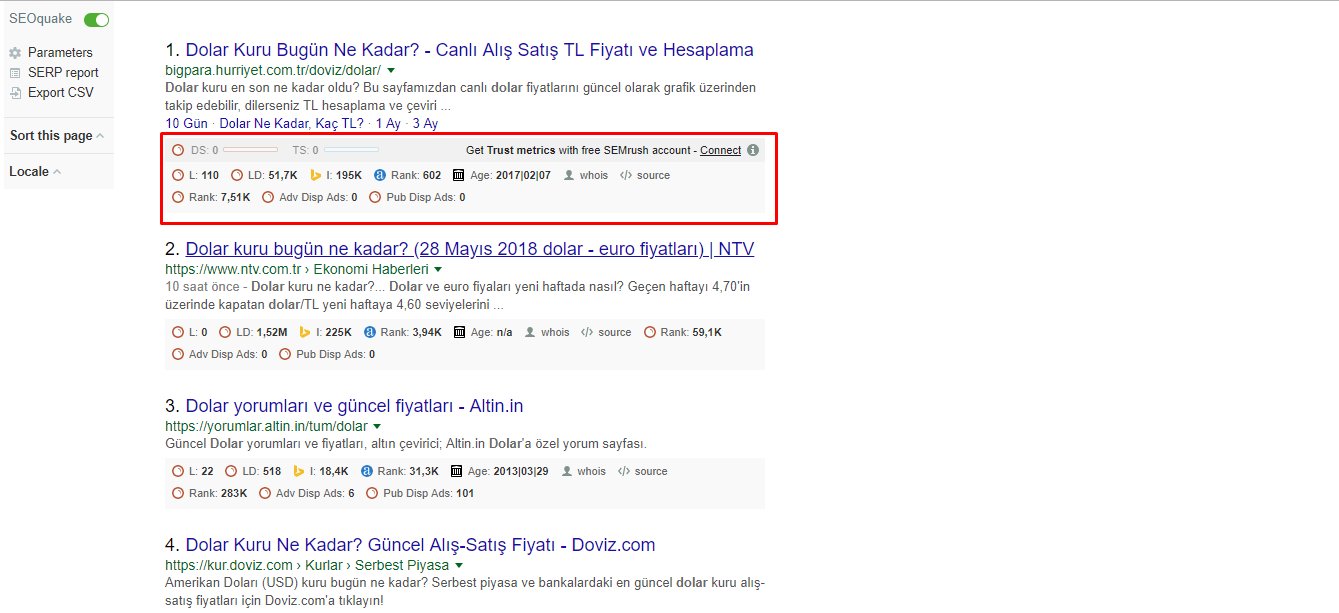The height and width of the screenshot is (613, 1339).
Task: Turn off the SEOquake switch
Action: (x=97, y=20)
